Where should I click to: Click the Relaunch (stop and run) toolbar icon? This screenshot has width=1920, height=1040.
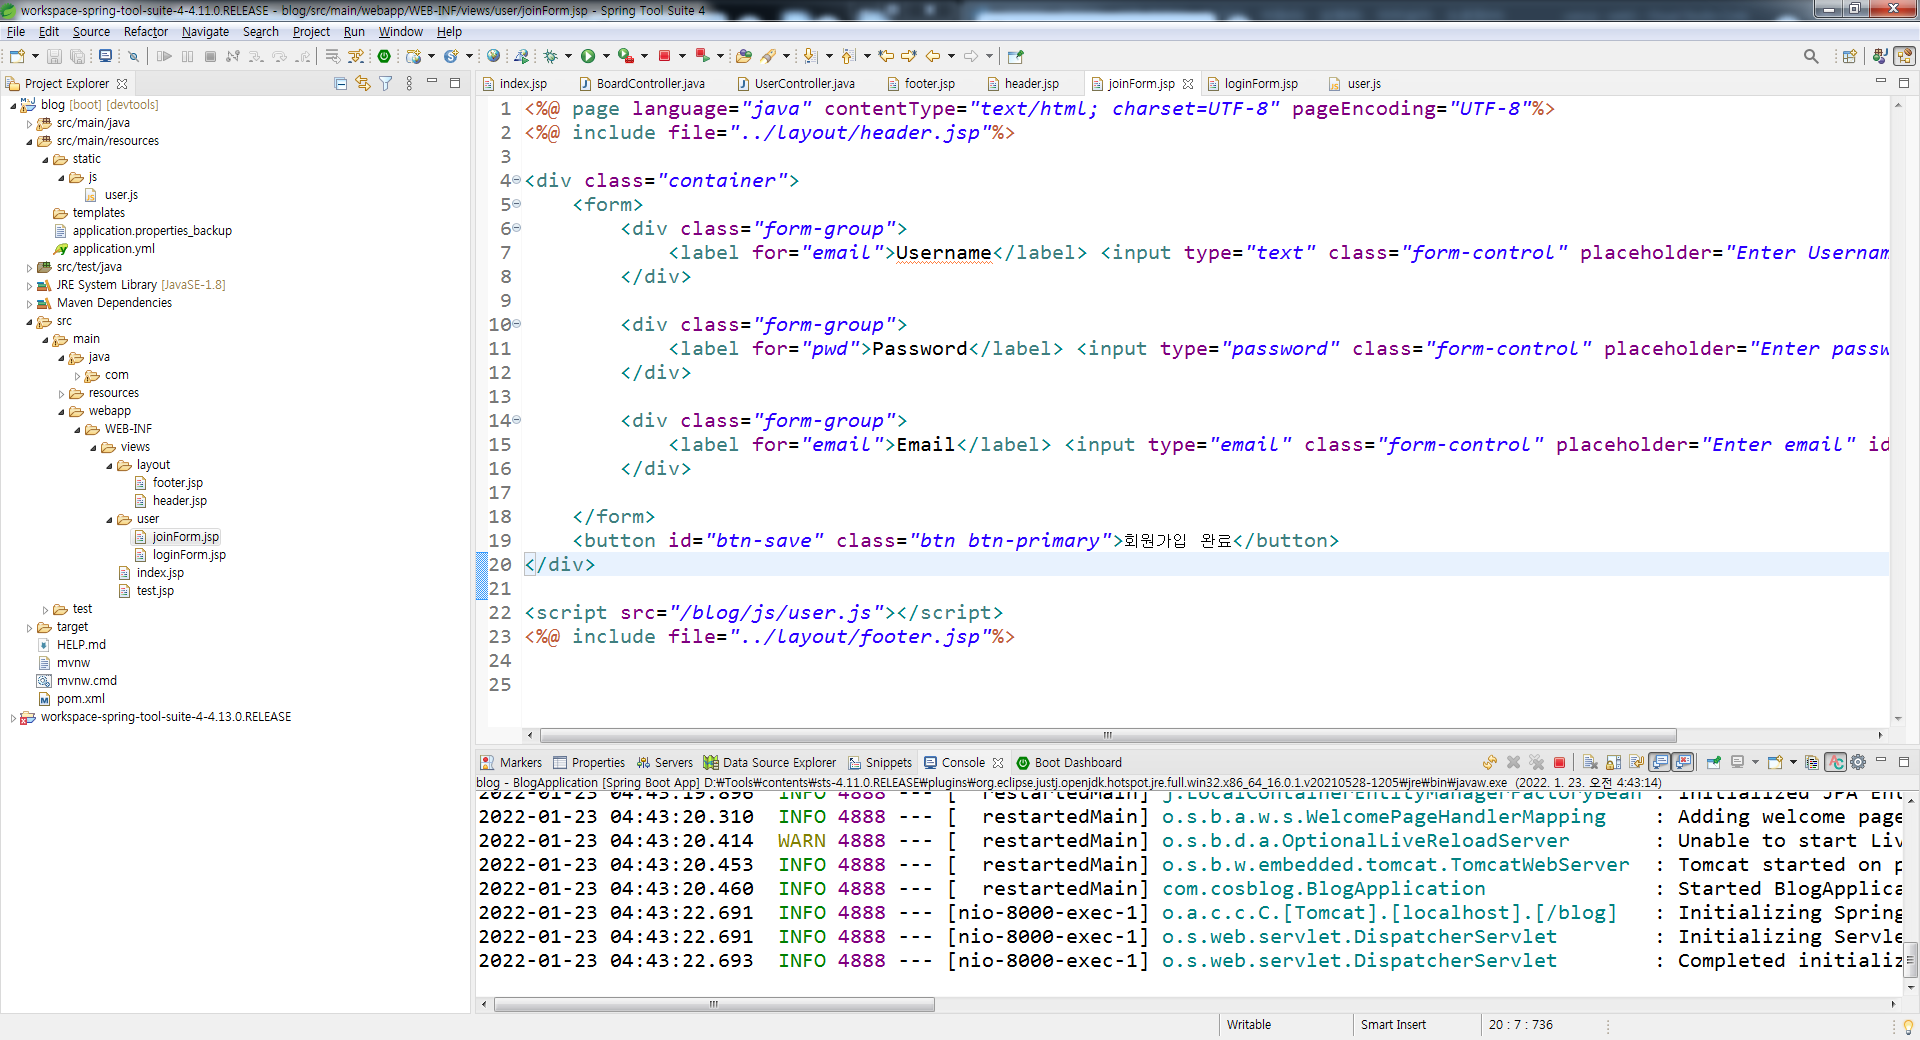click(702, 56)
